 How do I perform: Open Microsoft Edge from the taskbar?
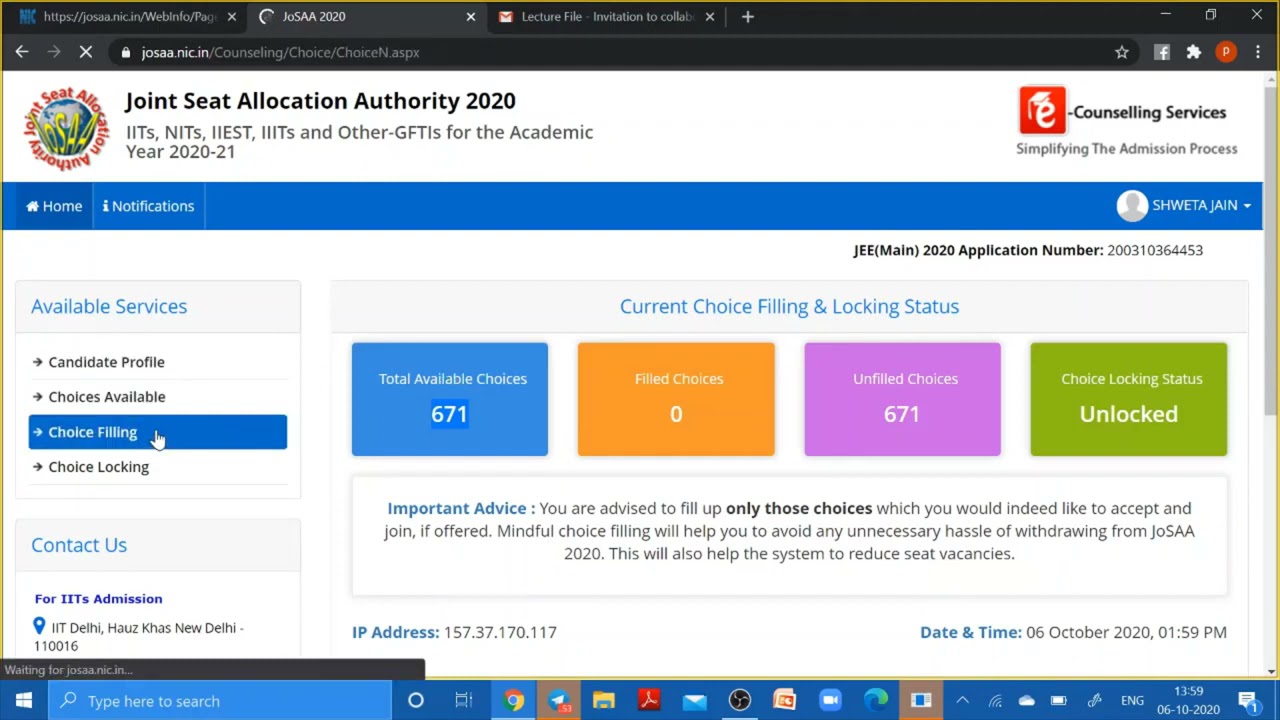pyautogui.click(x=875, y=701)
